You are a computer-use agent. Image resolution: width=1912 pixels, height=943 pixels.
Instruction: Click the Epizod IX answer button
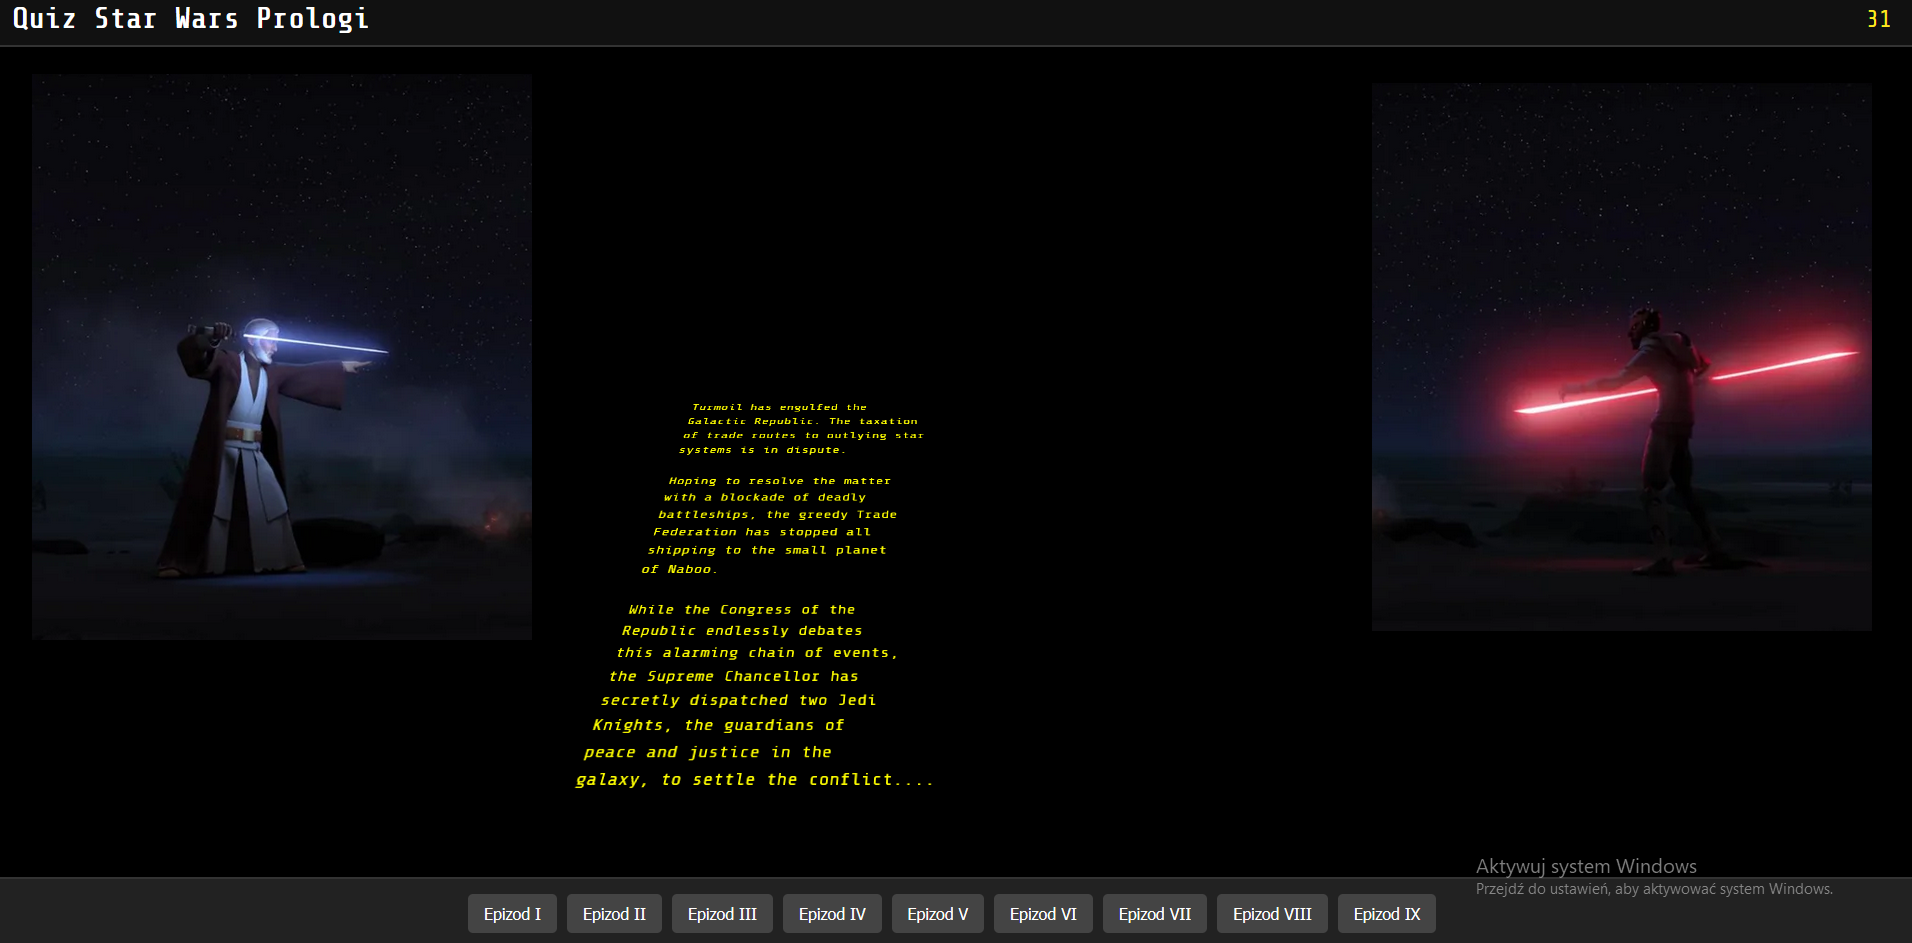[1386, 914]
